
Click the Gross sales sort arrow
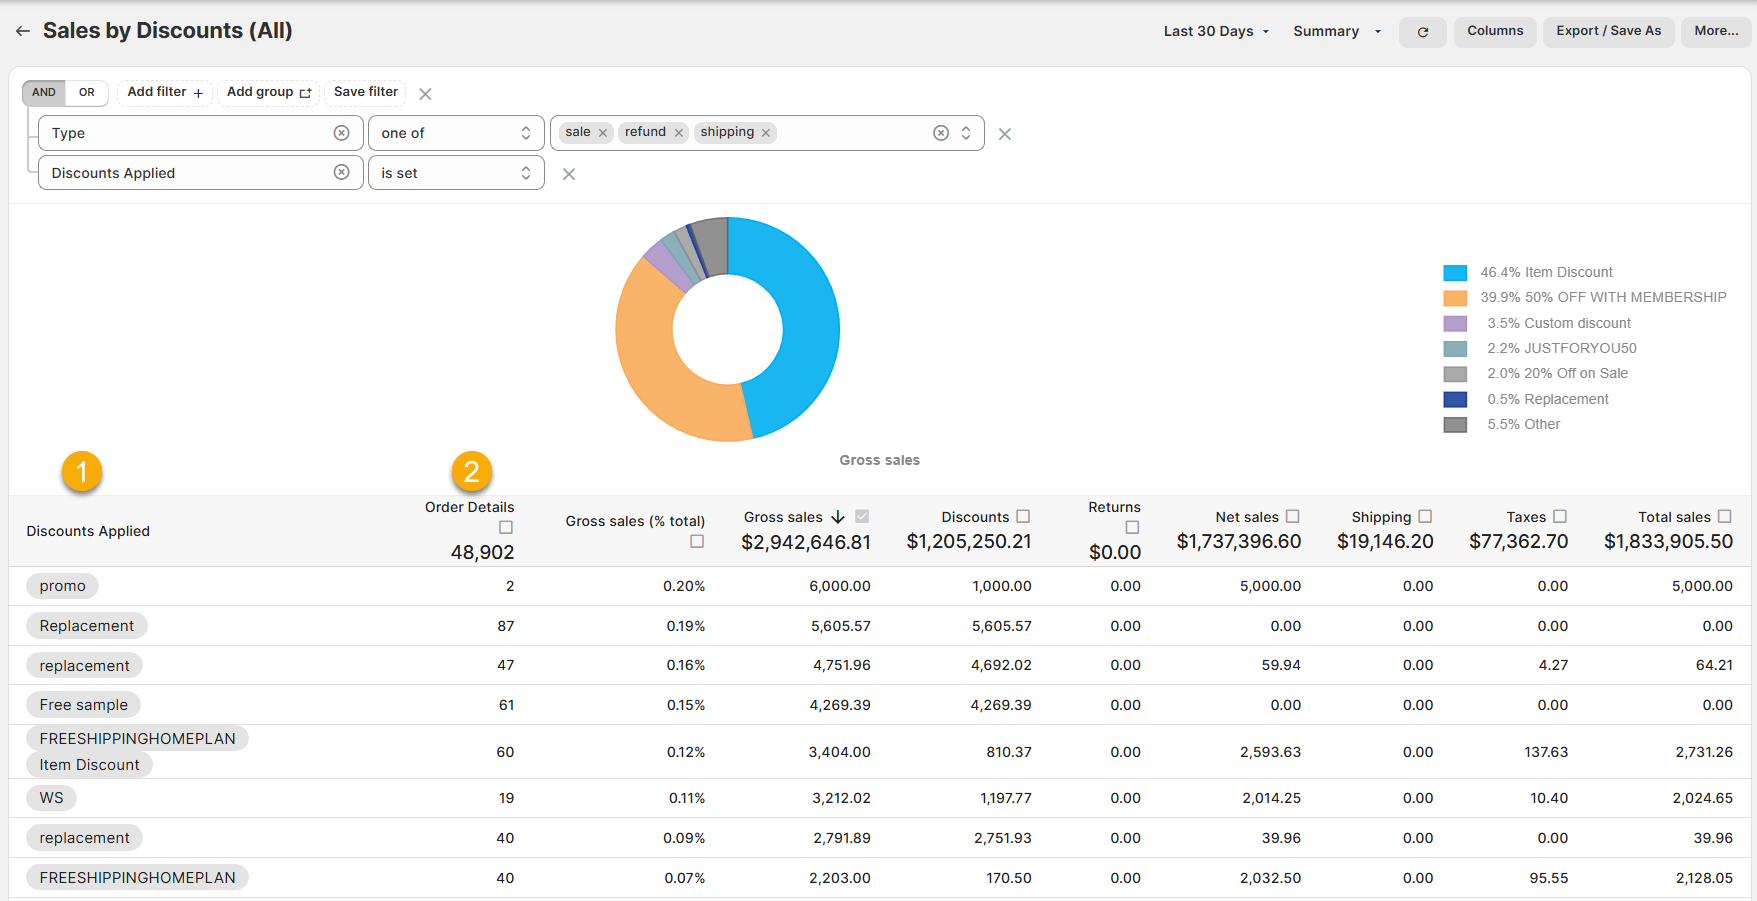click(838, 517)
